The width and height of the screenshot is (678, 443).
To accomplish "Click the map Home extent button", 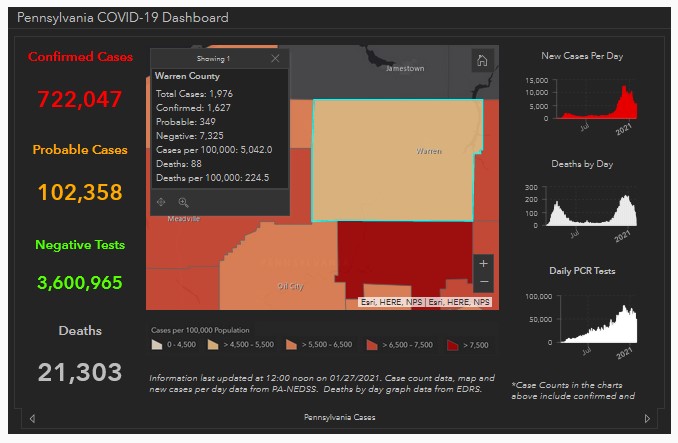I will click(481, 61).
